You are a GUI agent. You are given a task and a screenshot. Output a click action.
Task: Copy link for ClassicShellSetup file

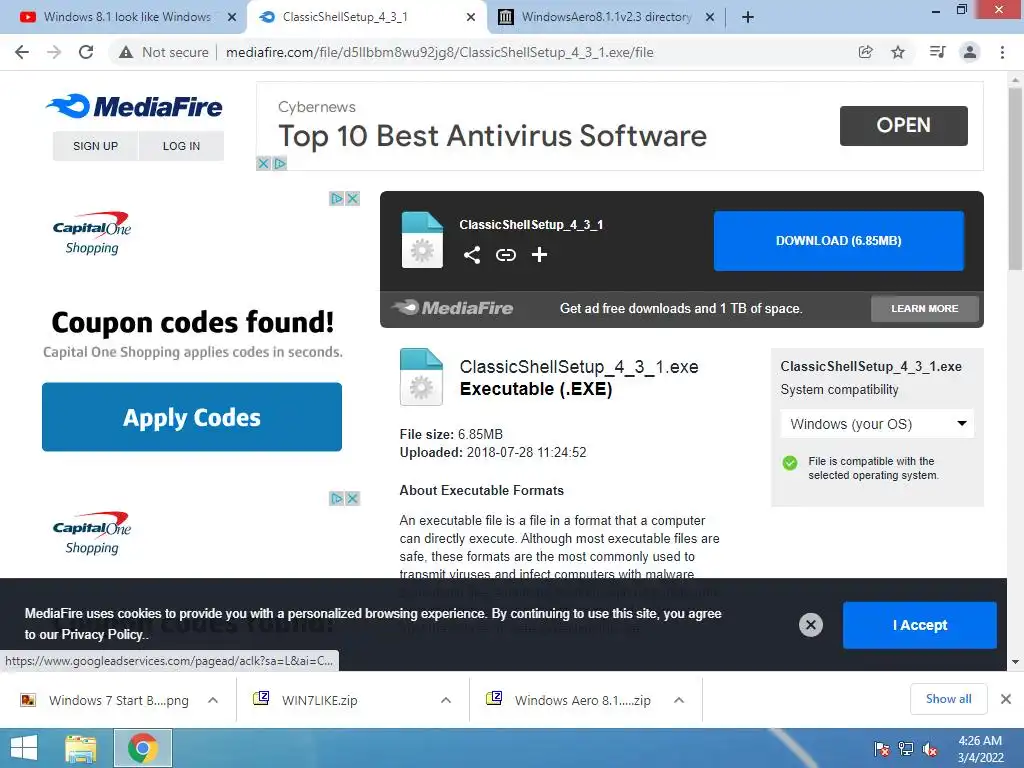click(x=505, y=255)
